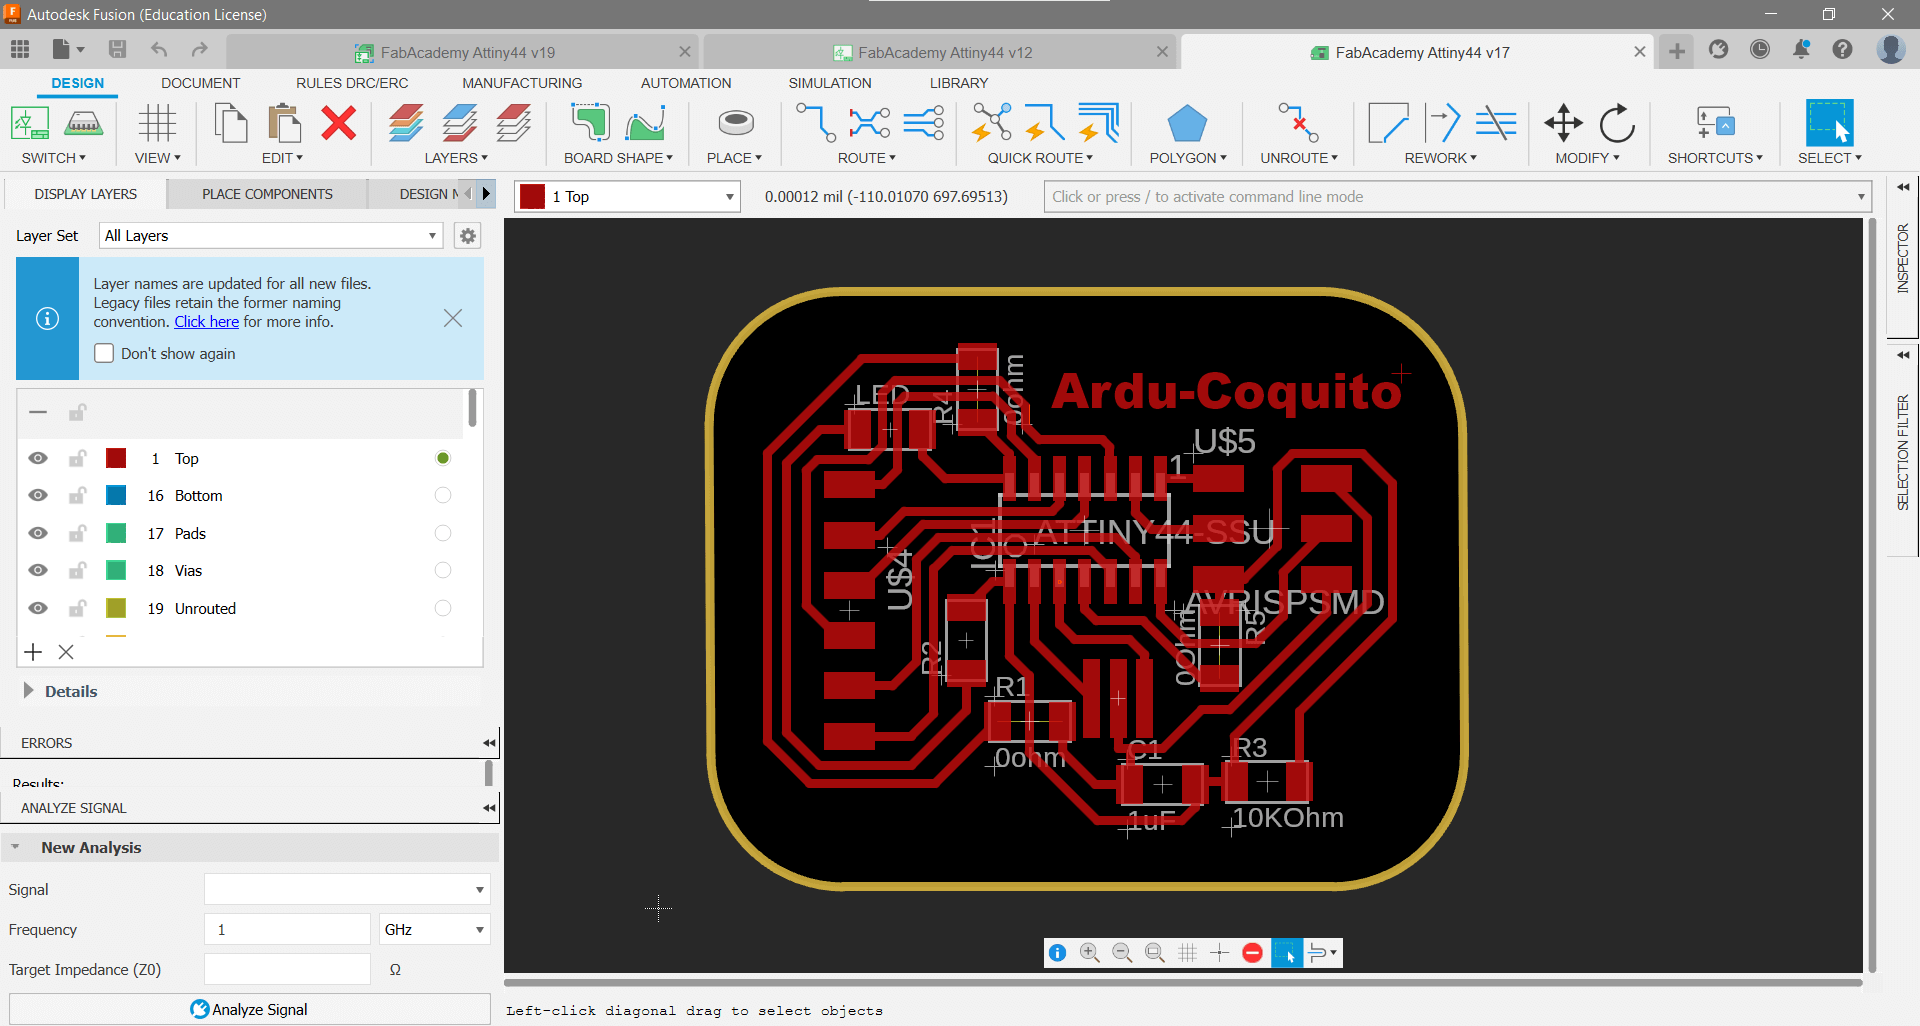
Task: Click the Zoom in canvas icon
Action: pyautogui.click(x=1089, y=953)
